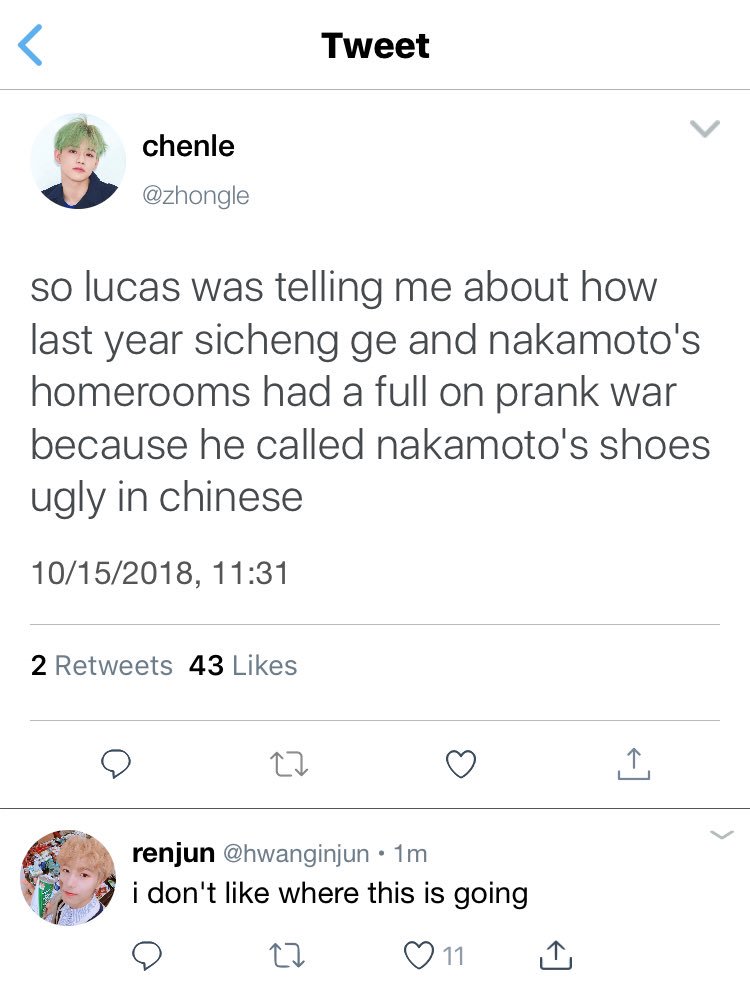Image resolution: width=750 pixels, height=992 pixels.
Task: Tap the chenle display name
Action: [188, 146]
